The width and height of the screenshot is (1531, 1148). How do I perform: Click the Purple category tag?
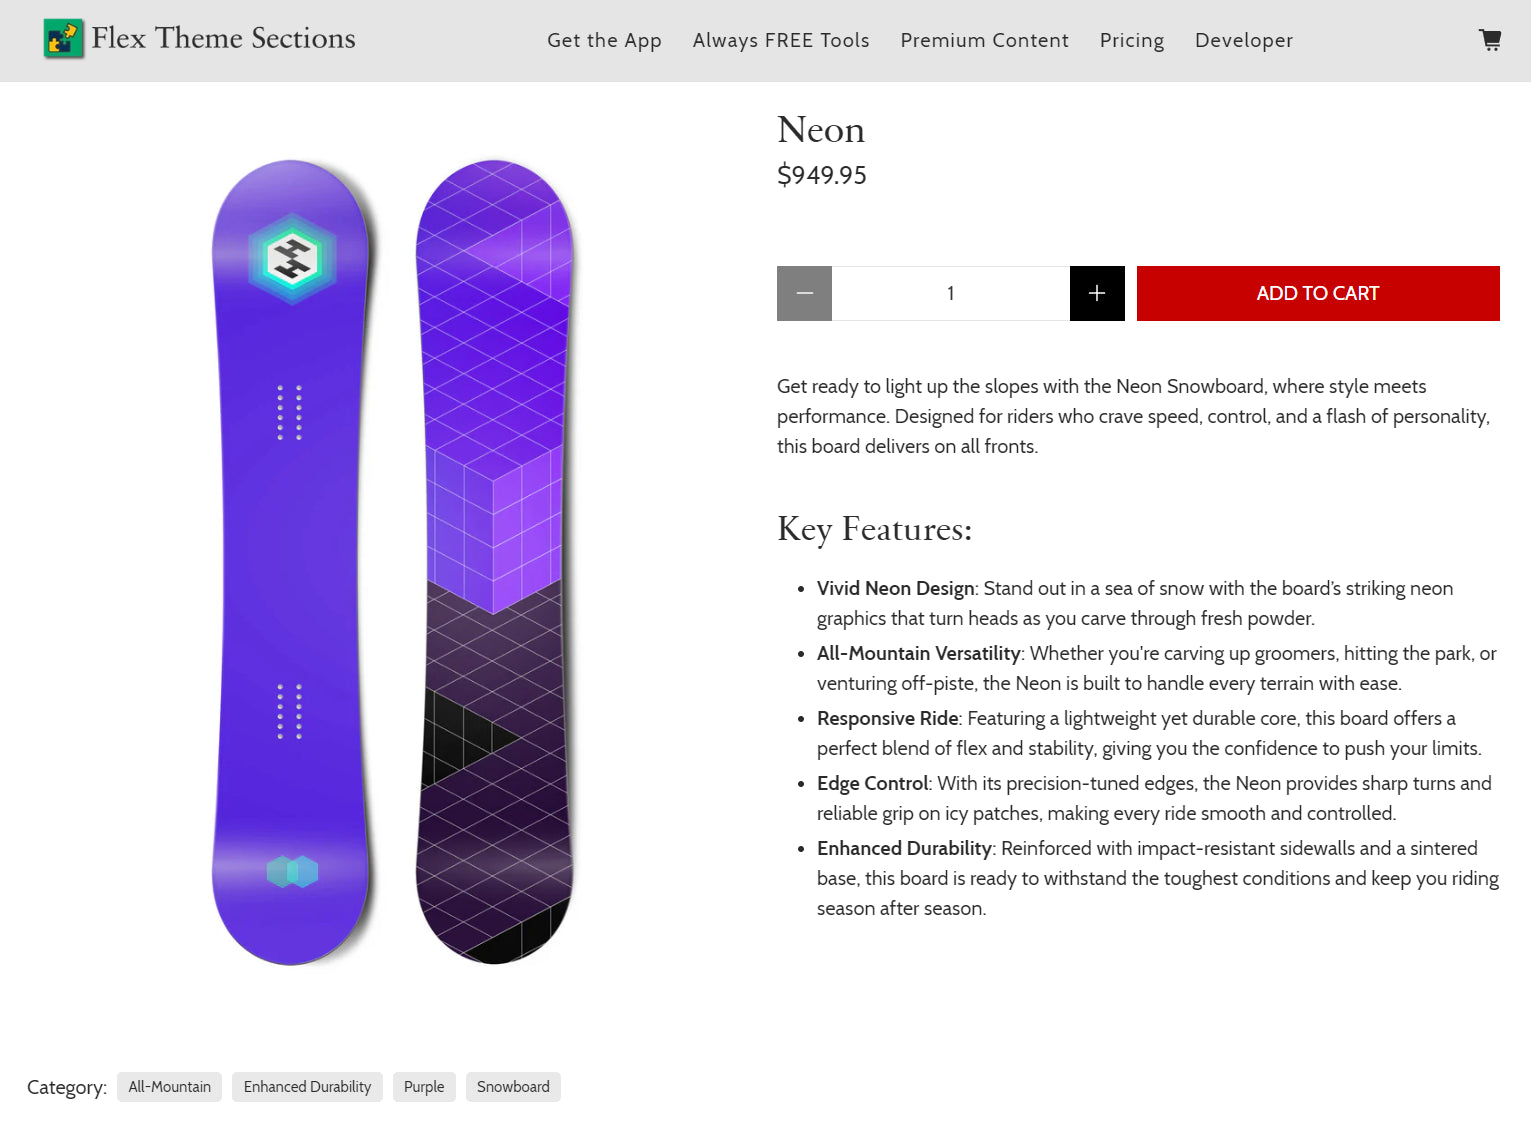tap(424, 1087)
